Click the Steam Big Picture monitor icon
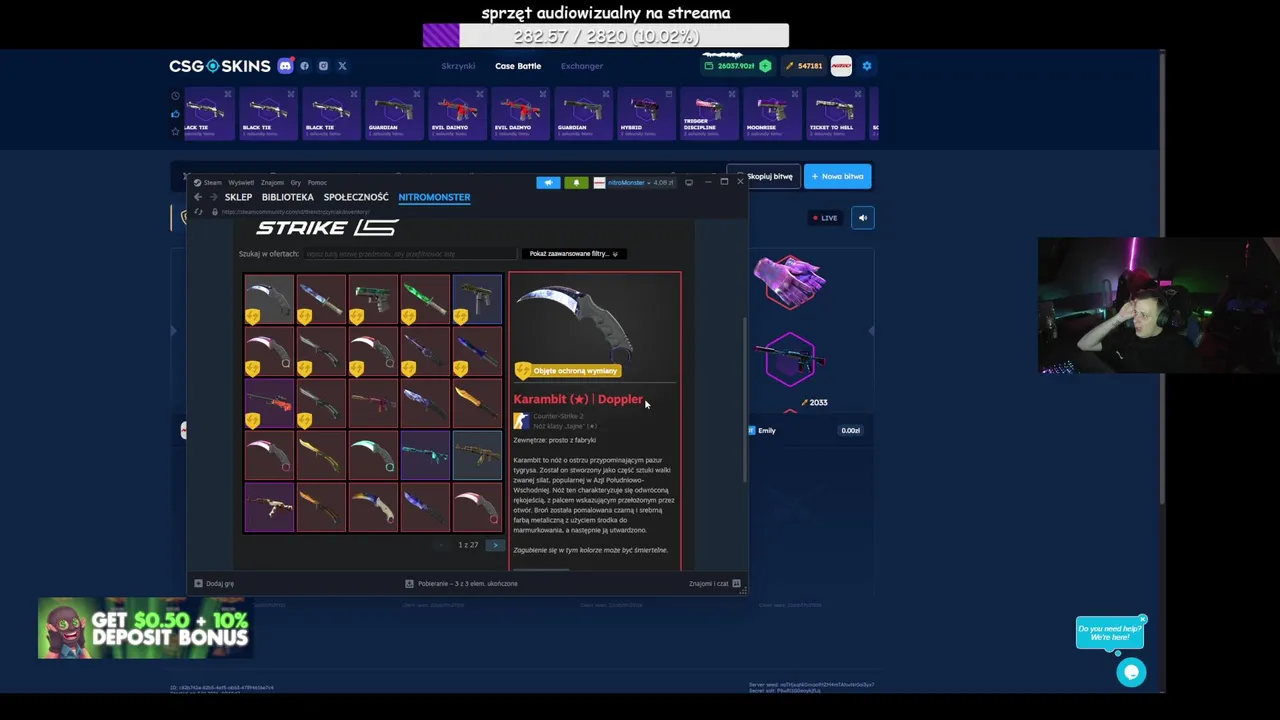The image size is (1280, 720). tap(688, 183)
